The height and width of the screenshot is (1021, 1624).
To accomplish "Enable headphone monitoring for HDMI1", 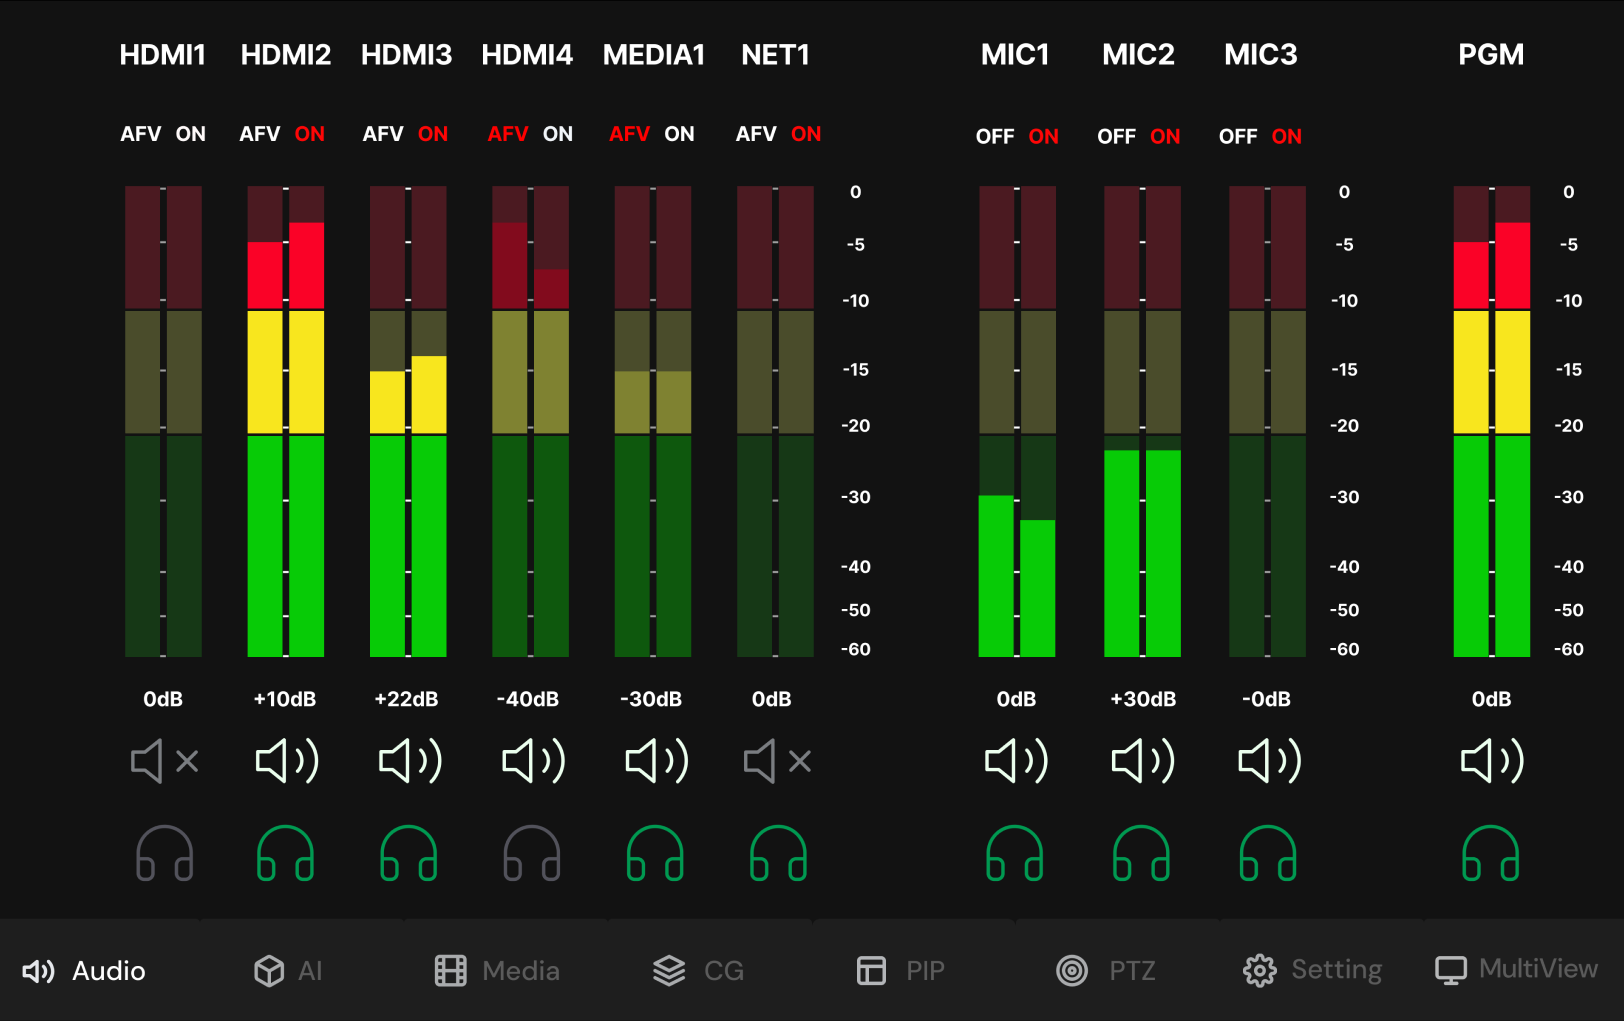I will [x=164, y=853].
